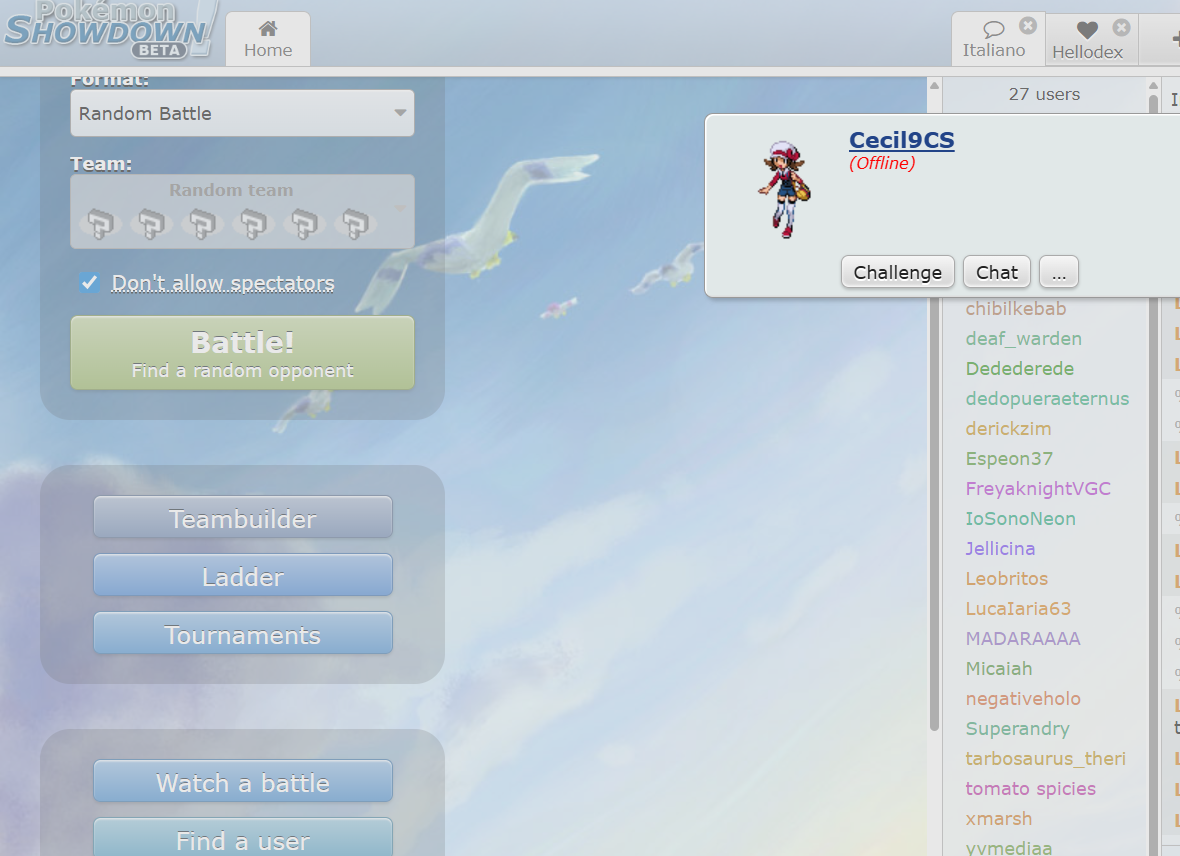The width and height of the screenshot is (1180, 856).
Task: Click main menu scrollbar up arrow
Action: coord(935,85)
